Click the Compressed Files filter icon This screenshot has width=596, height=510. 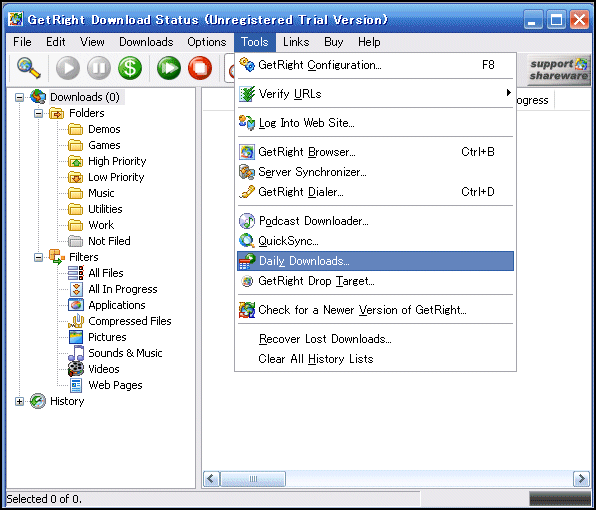[x=76, y=321]
